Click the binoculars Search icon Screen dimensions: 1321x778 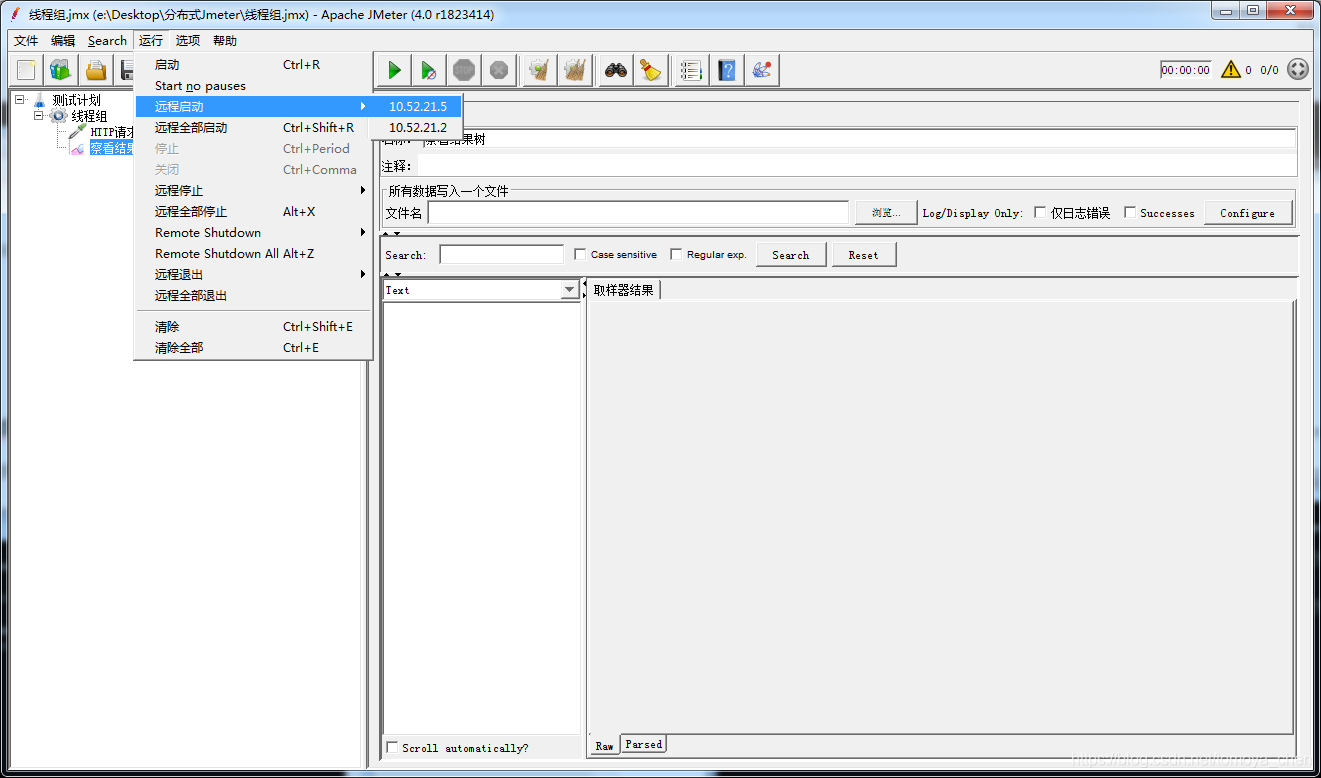coord(616,70)
